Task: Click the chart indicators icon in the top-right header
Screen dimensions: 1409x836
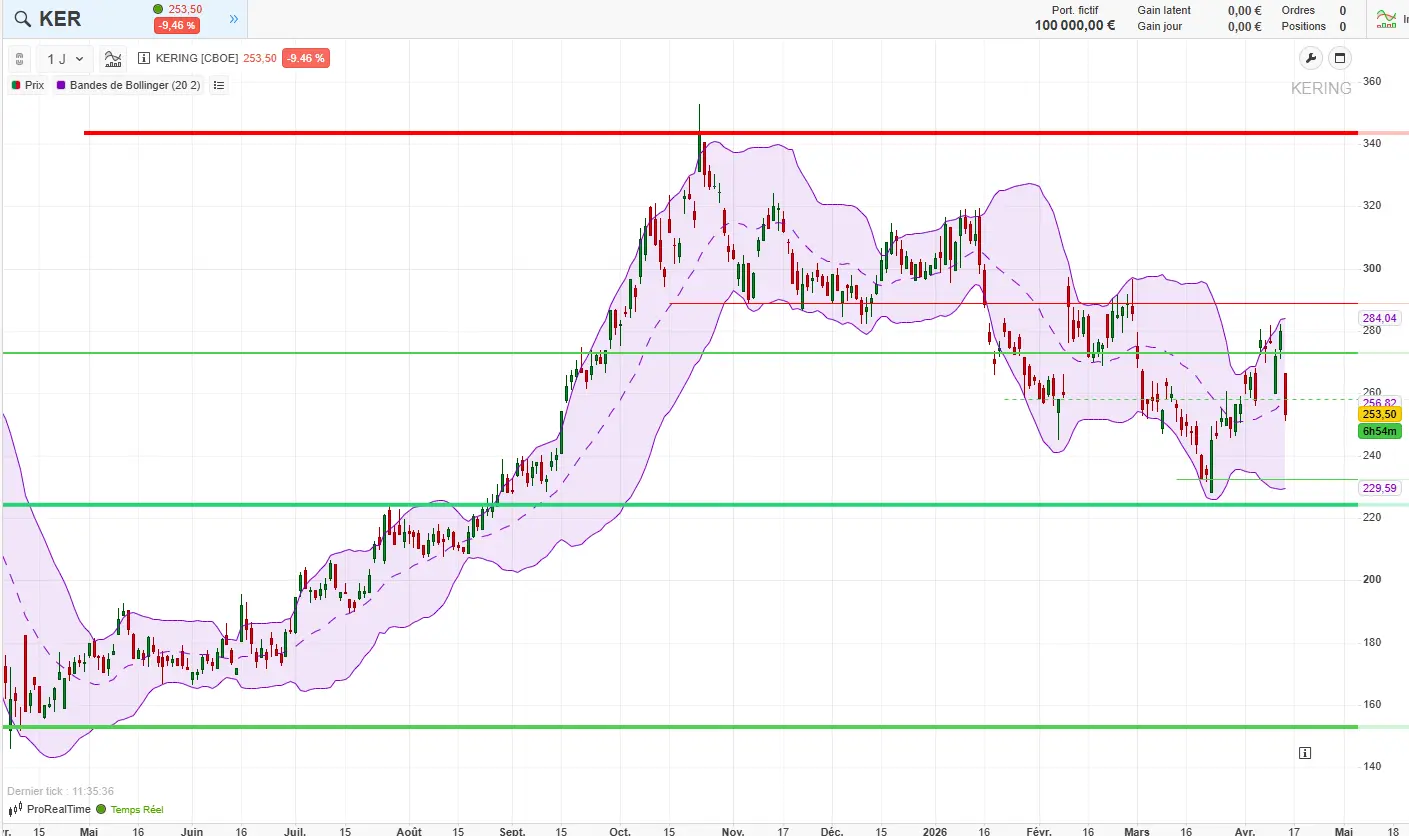Action: pos(1387,19)
